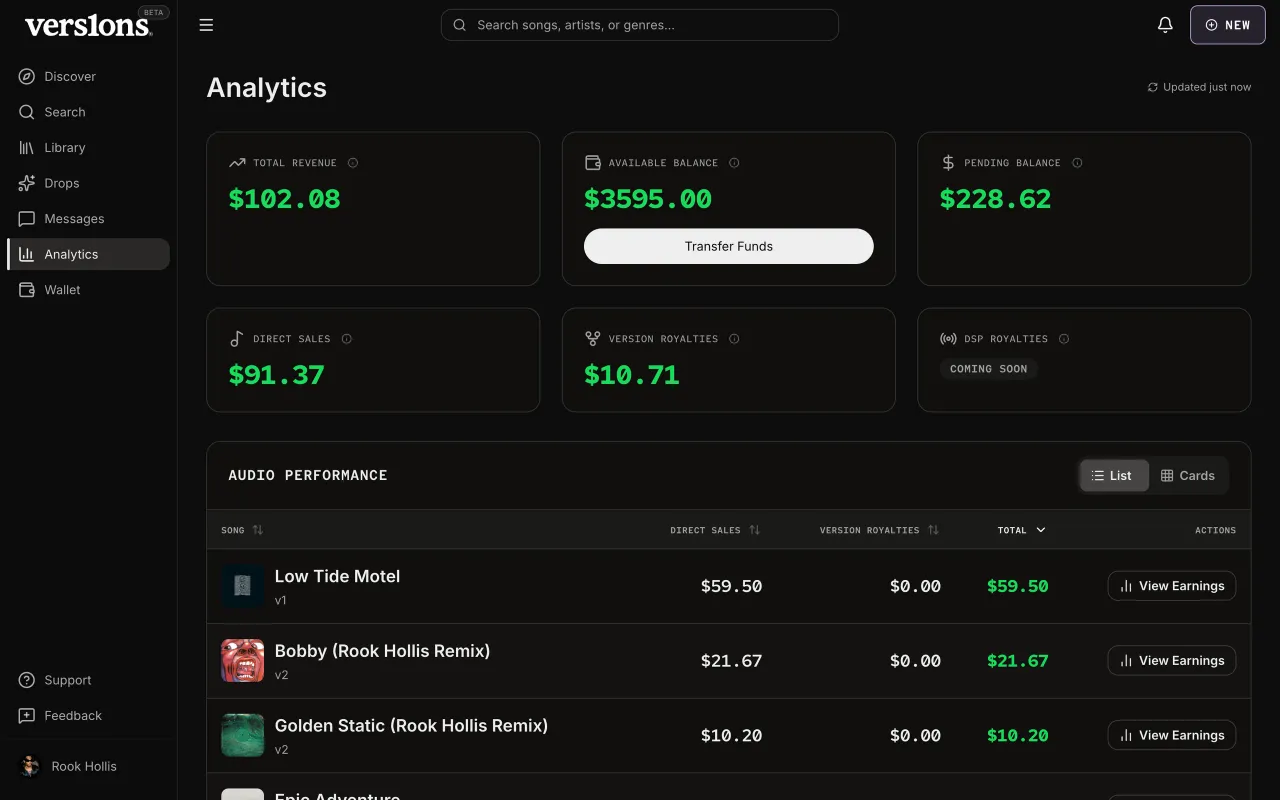Sort the table by the Direct Sales column
This screenshot has height=800, width=1280.
(x=715, y=530)
